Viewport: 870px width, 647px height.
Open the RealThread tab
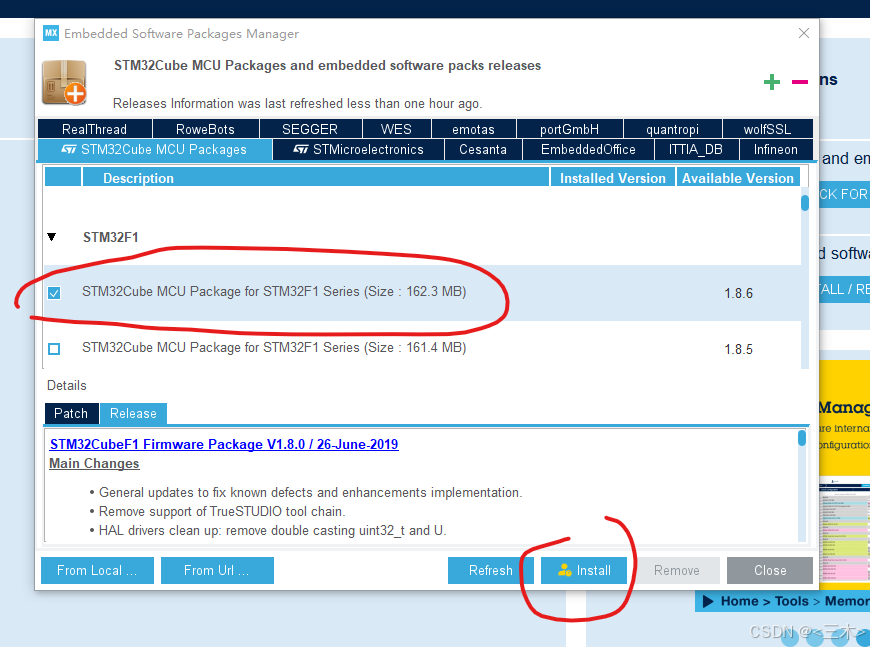(x=95, y=129)
